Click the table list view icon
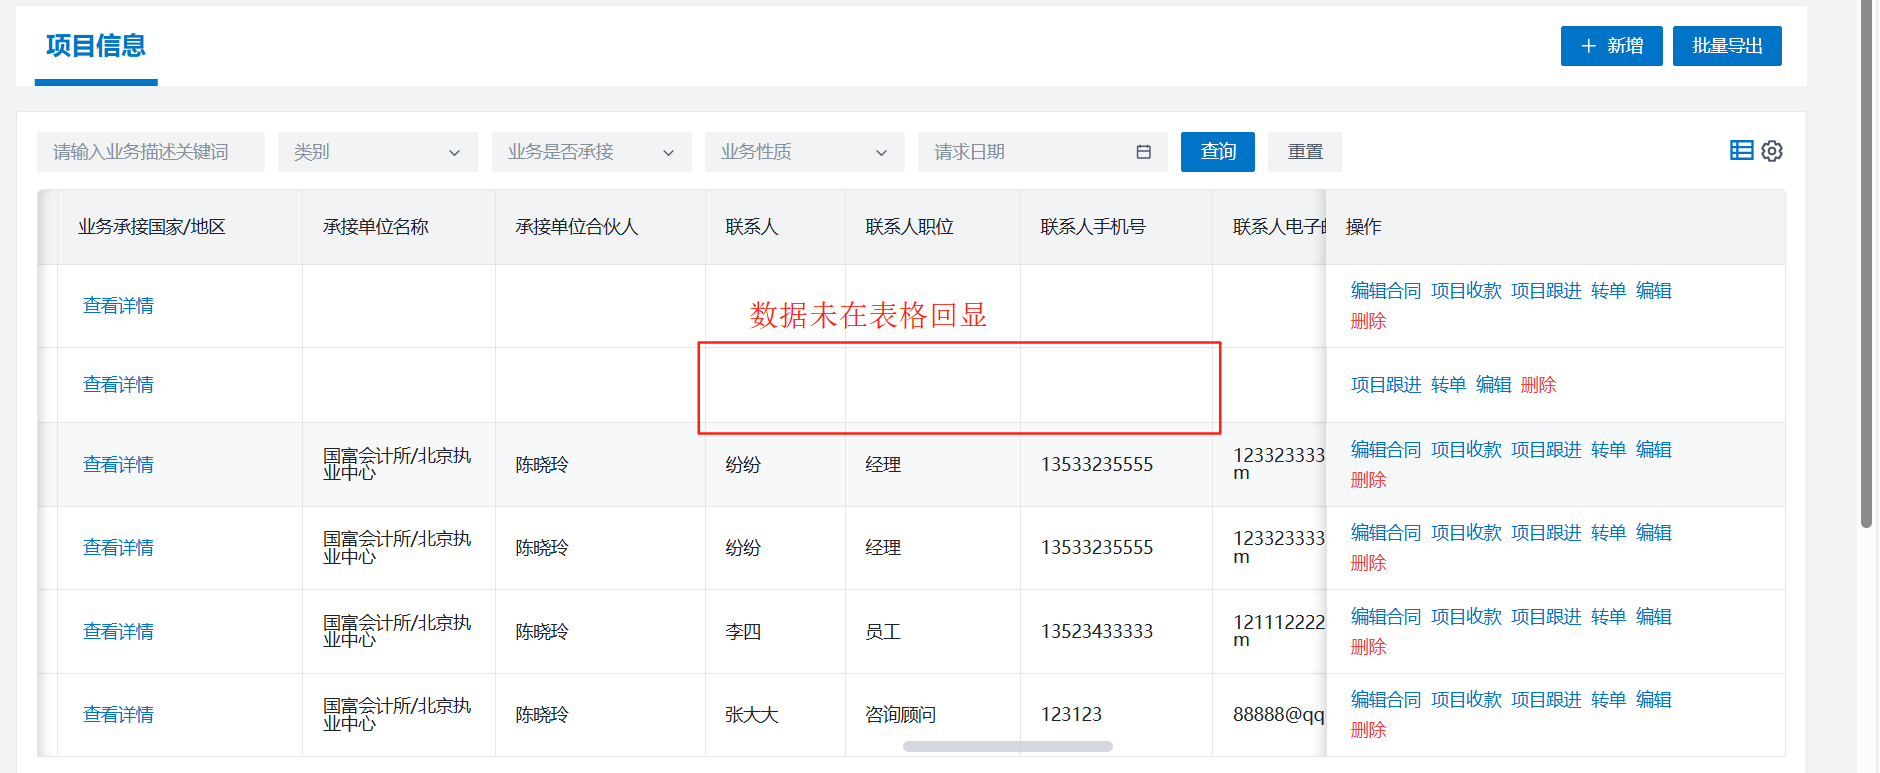This screenshot has height=773, width=1880. (1741, 151)
